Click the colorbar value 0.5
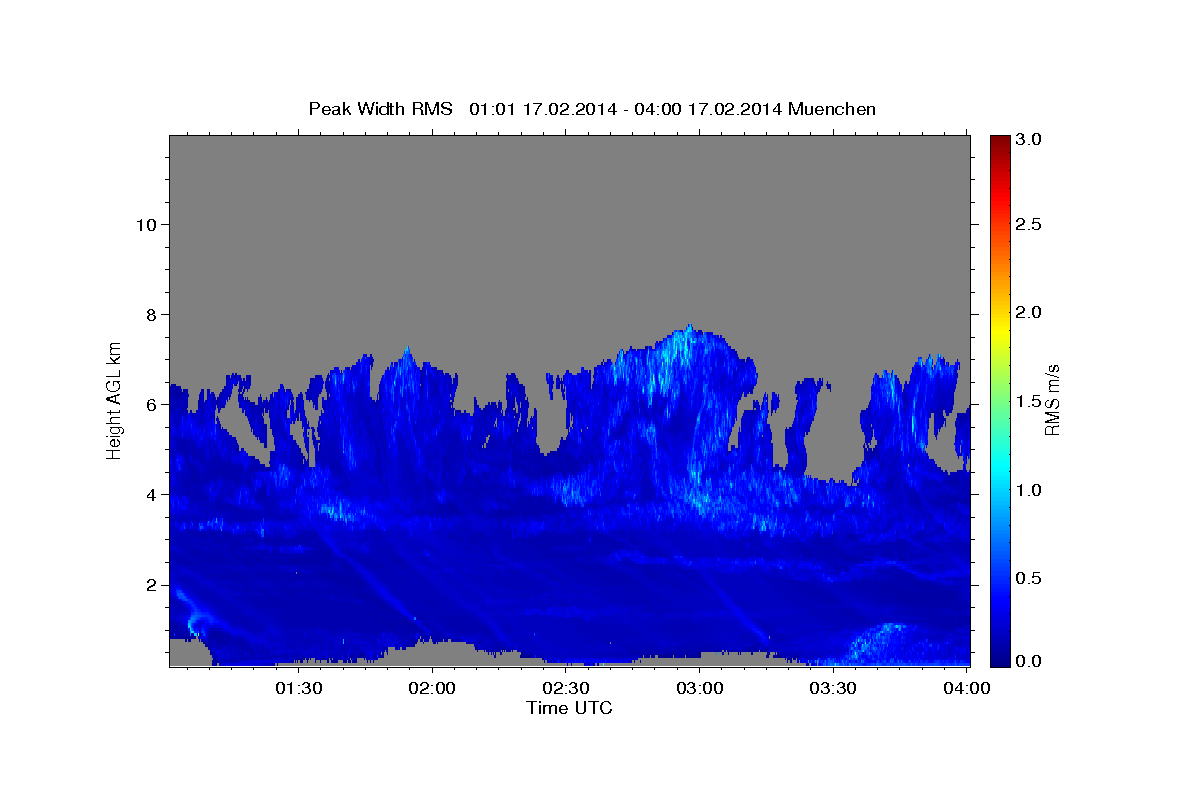The image size is (1200, 800). [x=1030, y=578]
